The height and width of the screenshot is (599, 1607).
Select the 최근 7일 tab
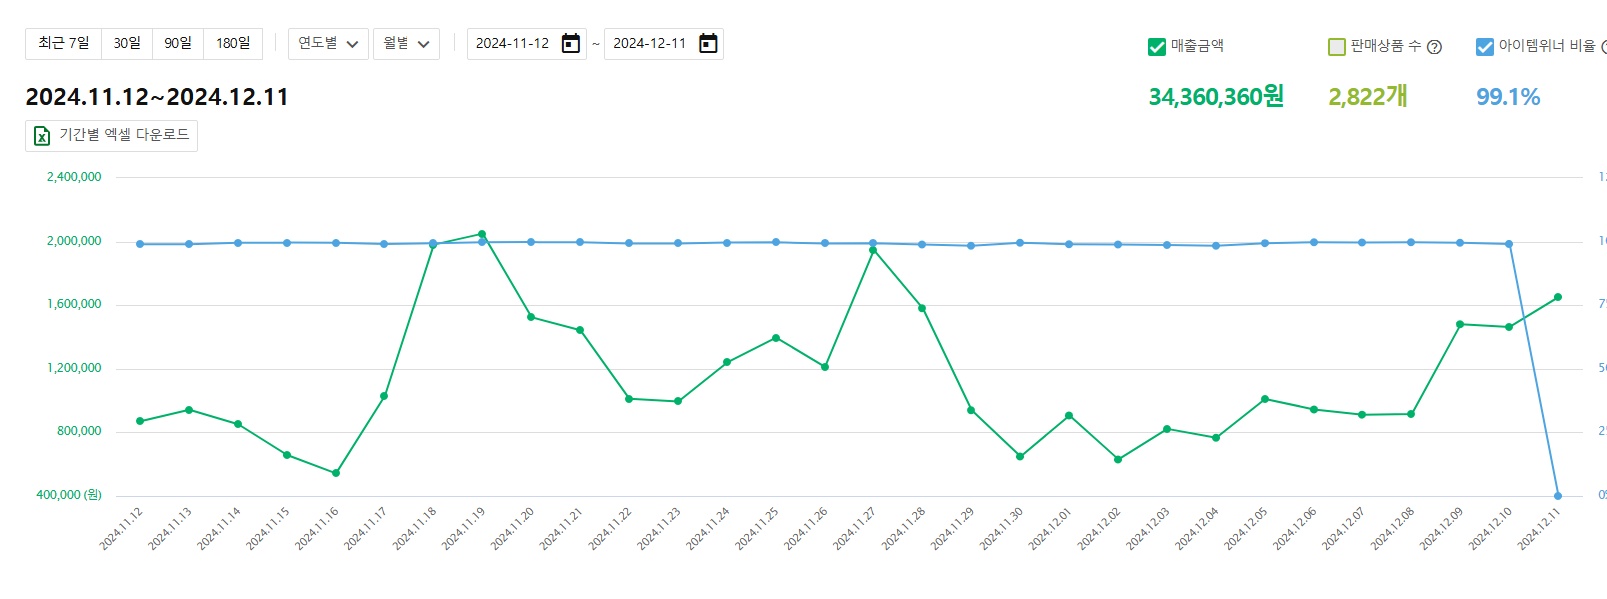pos(64,44)
